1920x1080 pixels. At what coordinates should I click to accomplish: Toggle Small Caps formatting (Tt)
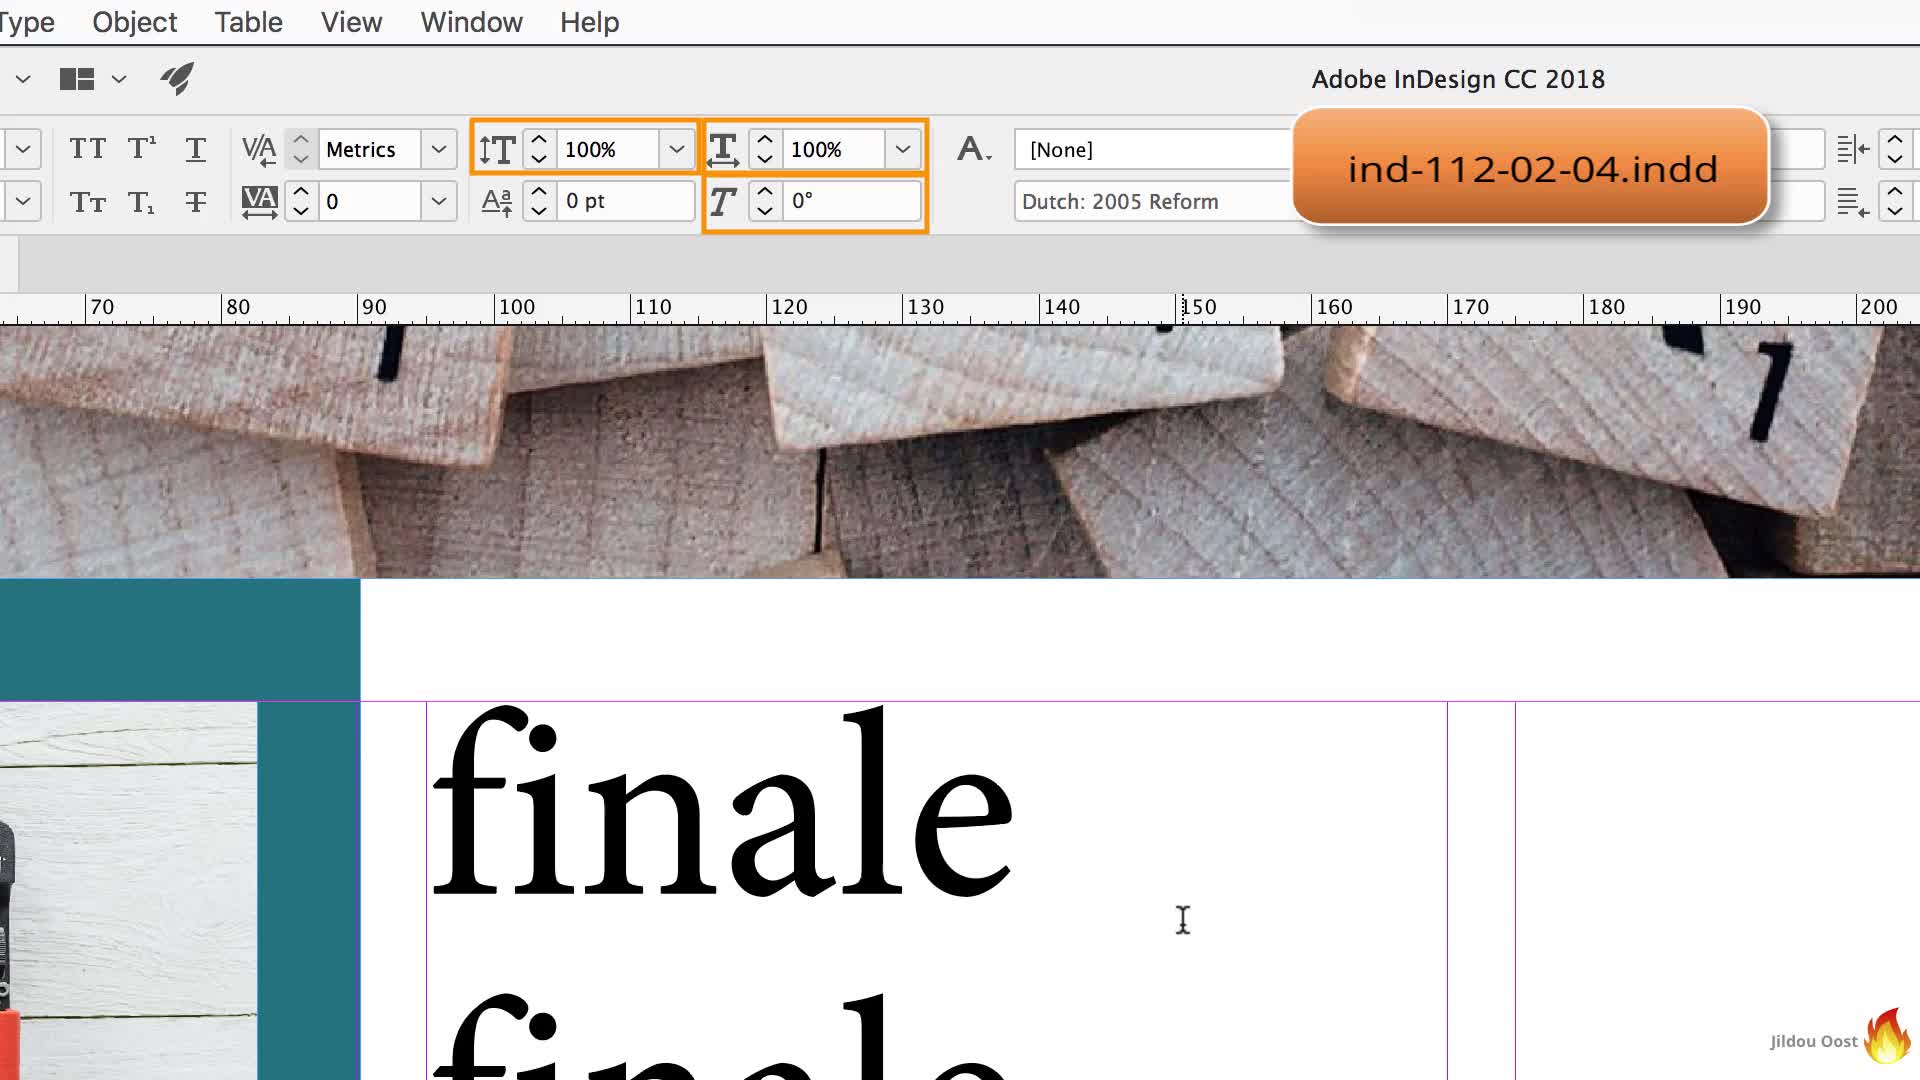(87, 202)
